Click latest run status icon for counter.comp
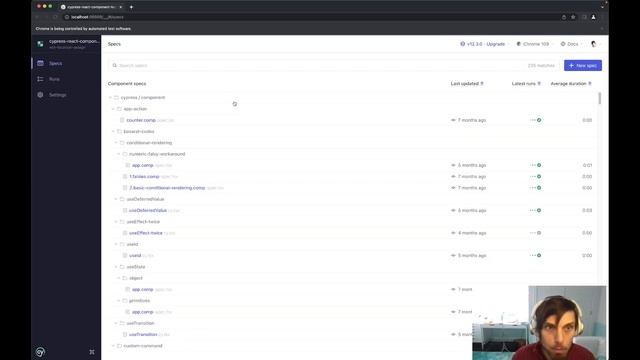640x360 pixels. pyautogui.click(x=539, y=120)
